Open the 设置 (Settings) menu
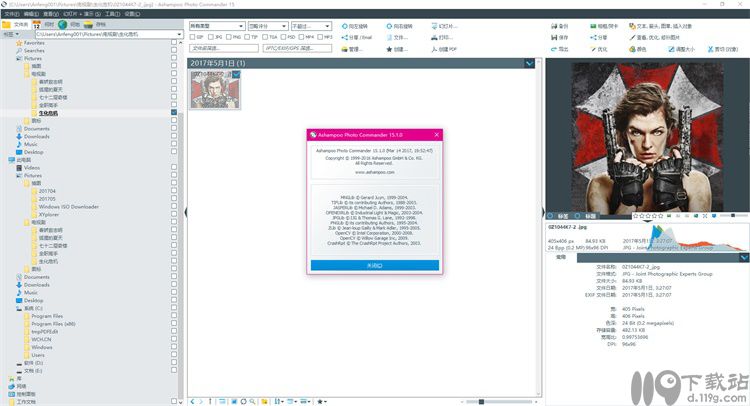Viewport: 750px width, 406px height. [132, 14]
